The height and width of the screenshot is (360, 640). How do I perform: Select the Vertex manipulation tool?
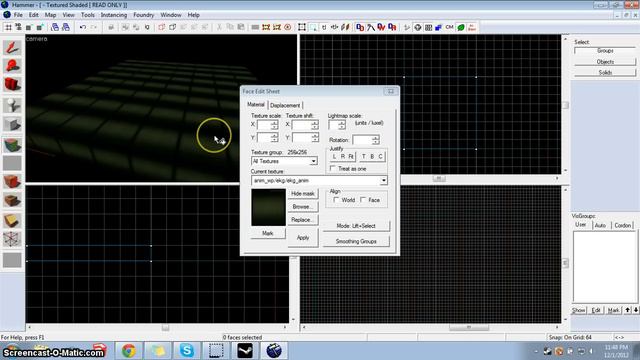click(x=12, y=239)
